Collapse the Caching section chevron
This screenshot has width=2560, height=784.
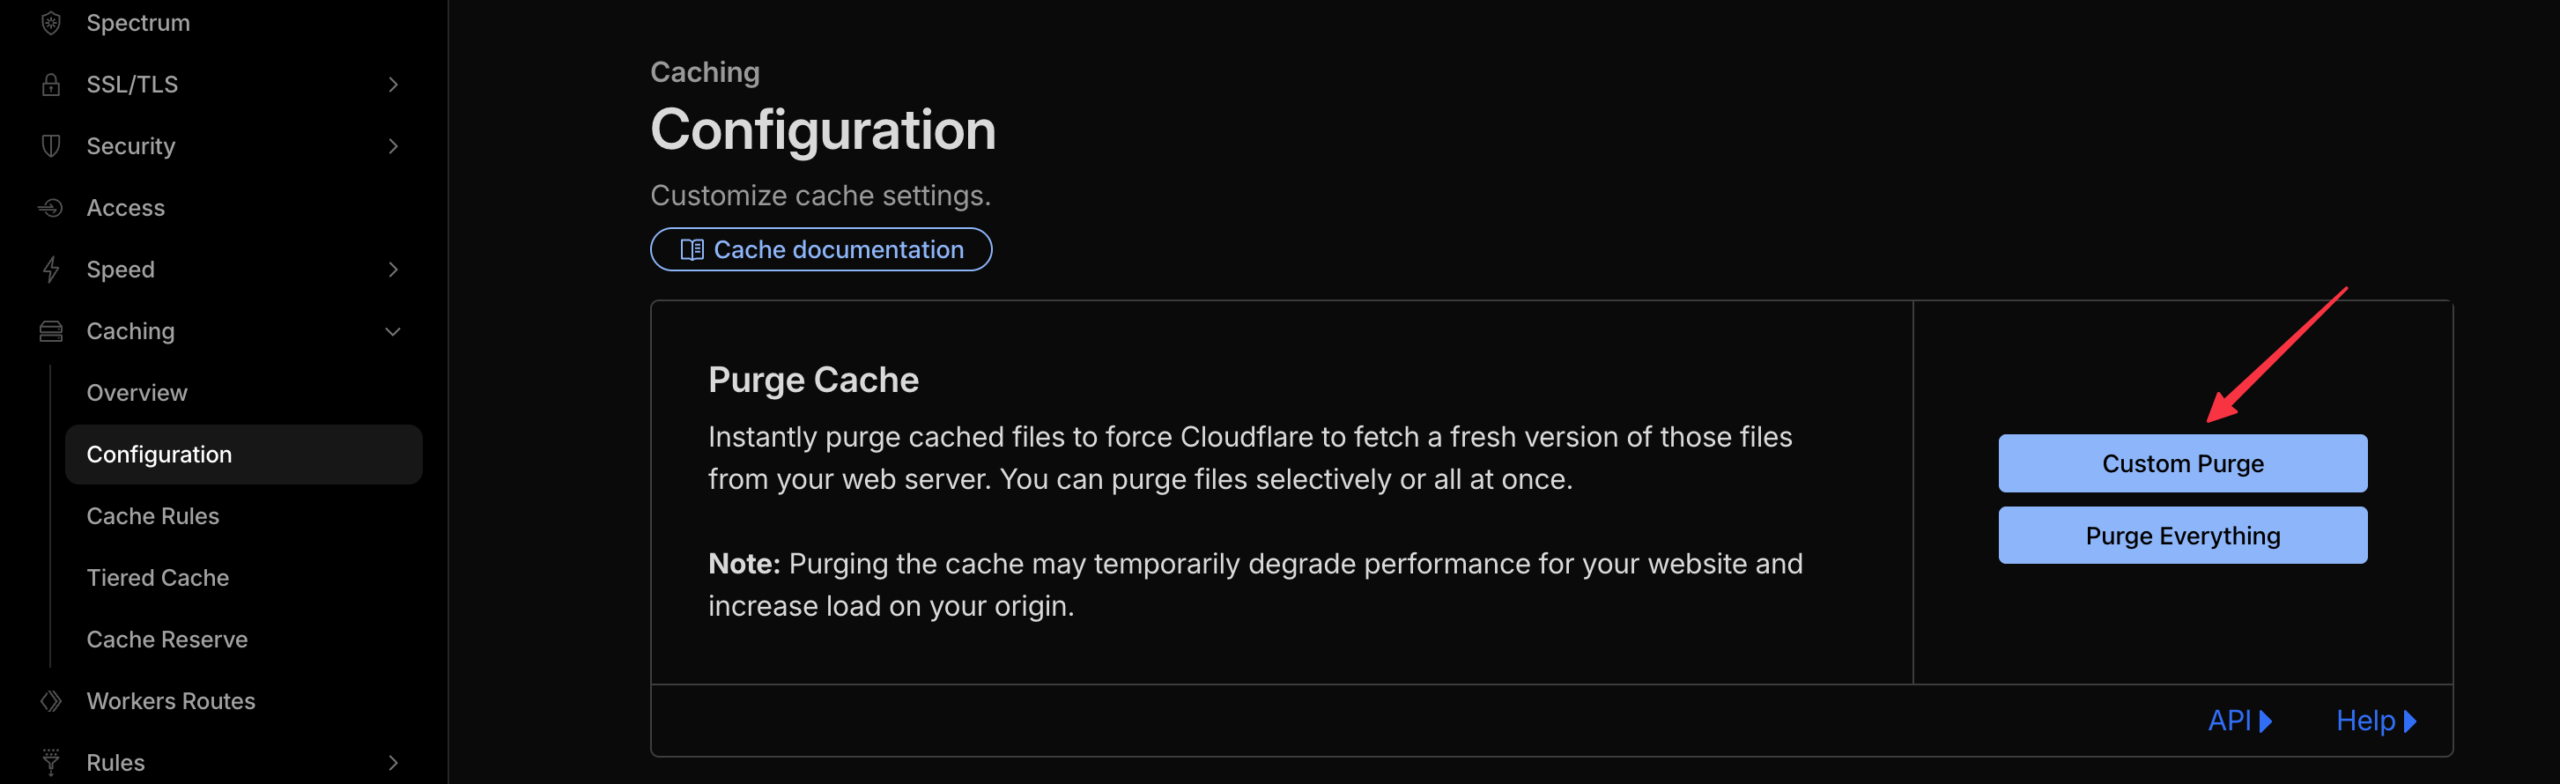pyautogui.click(x=393, y=331)
